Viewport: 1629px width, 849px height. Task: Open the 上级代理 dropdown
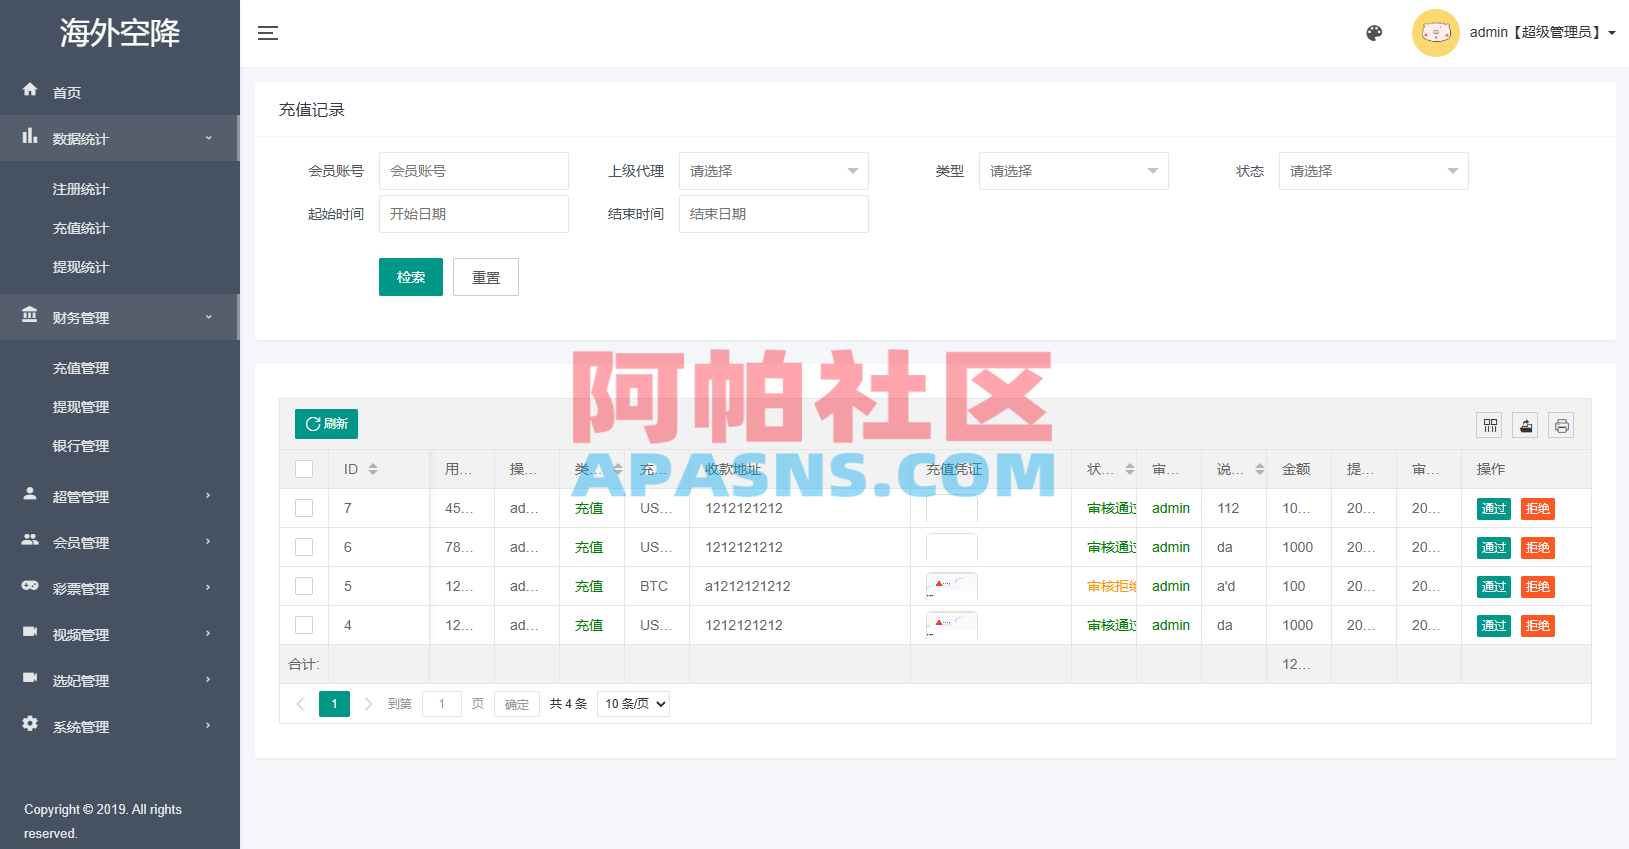click(x=773, y=171)
